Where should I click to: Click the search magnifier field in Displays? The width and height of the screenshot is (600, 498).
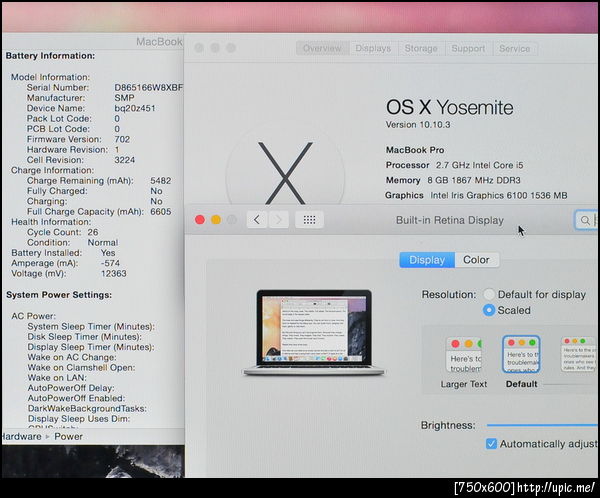click(x=586, y=220)
